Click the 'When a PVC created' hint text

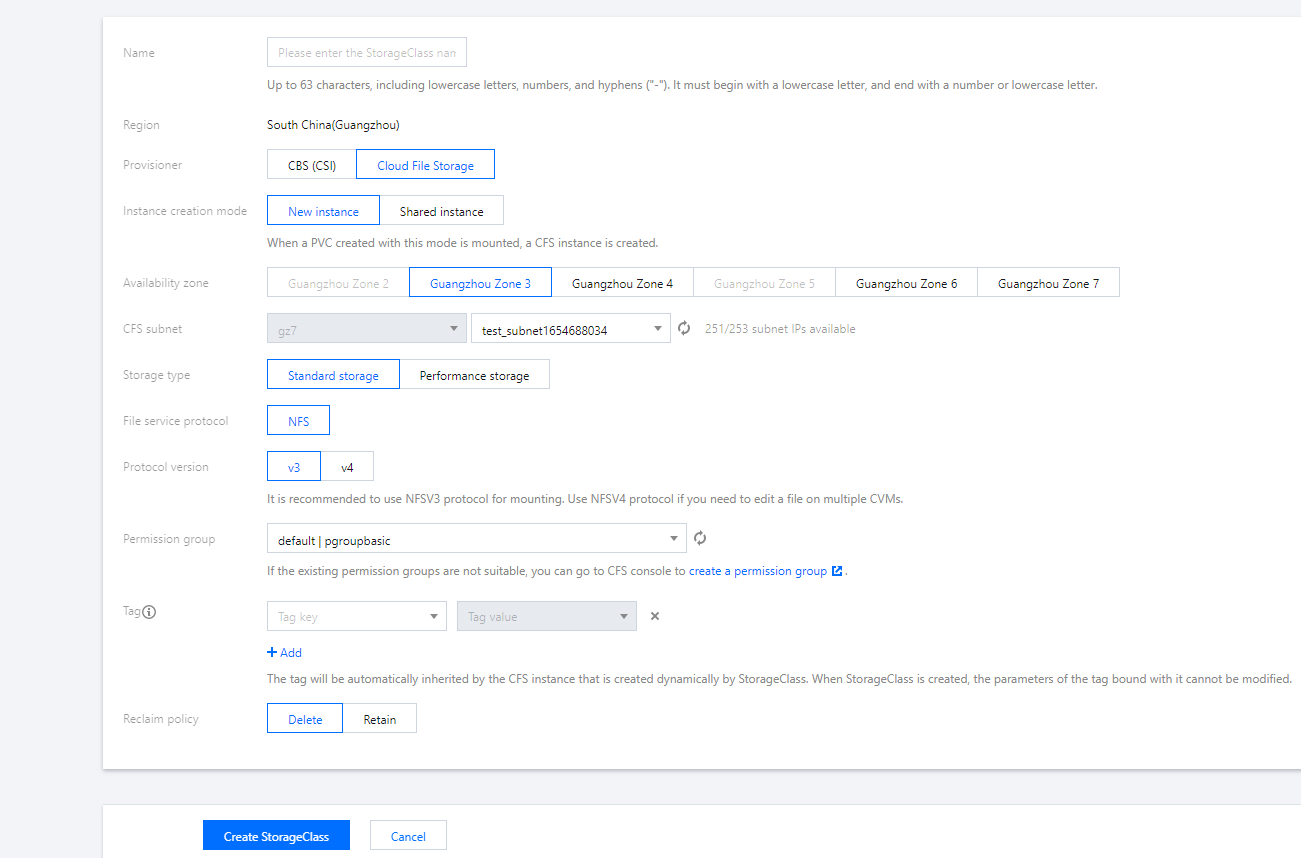[x=462, y=243]
